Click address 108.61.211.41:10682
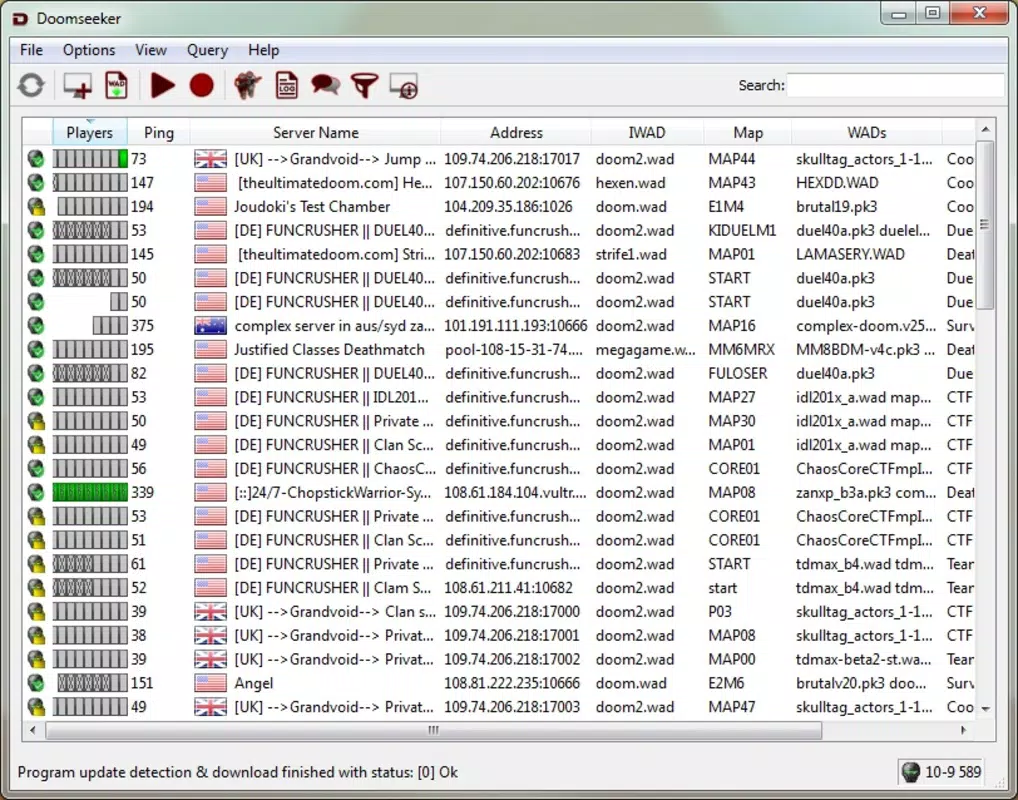 coord(508,588)
